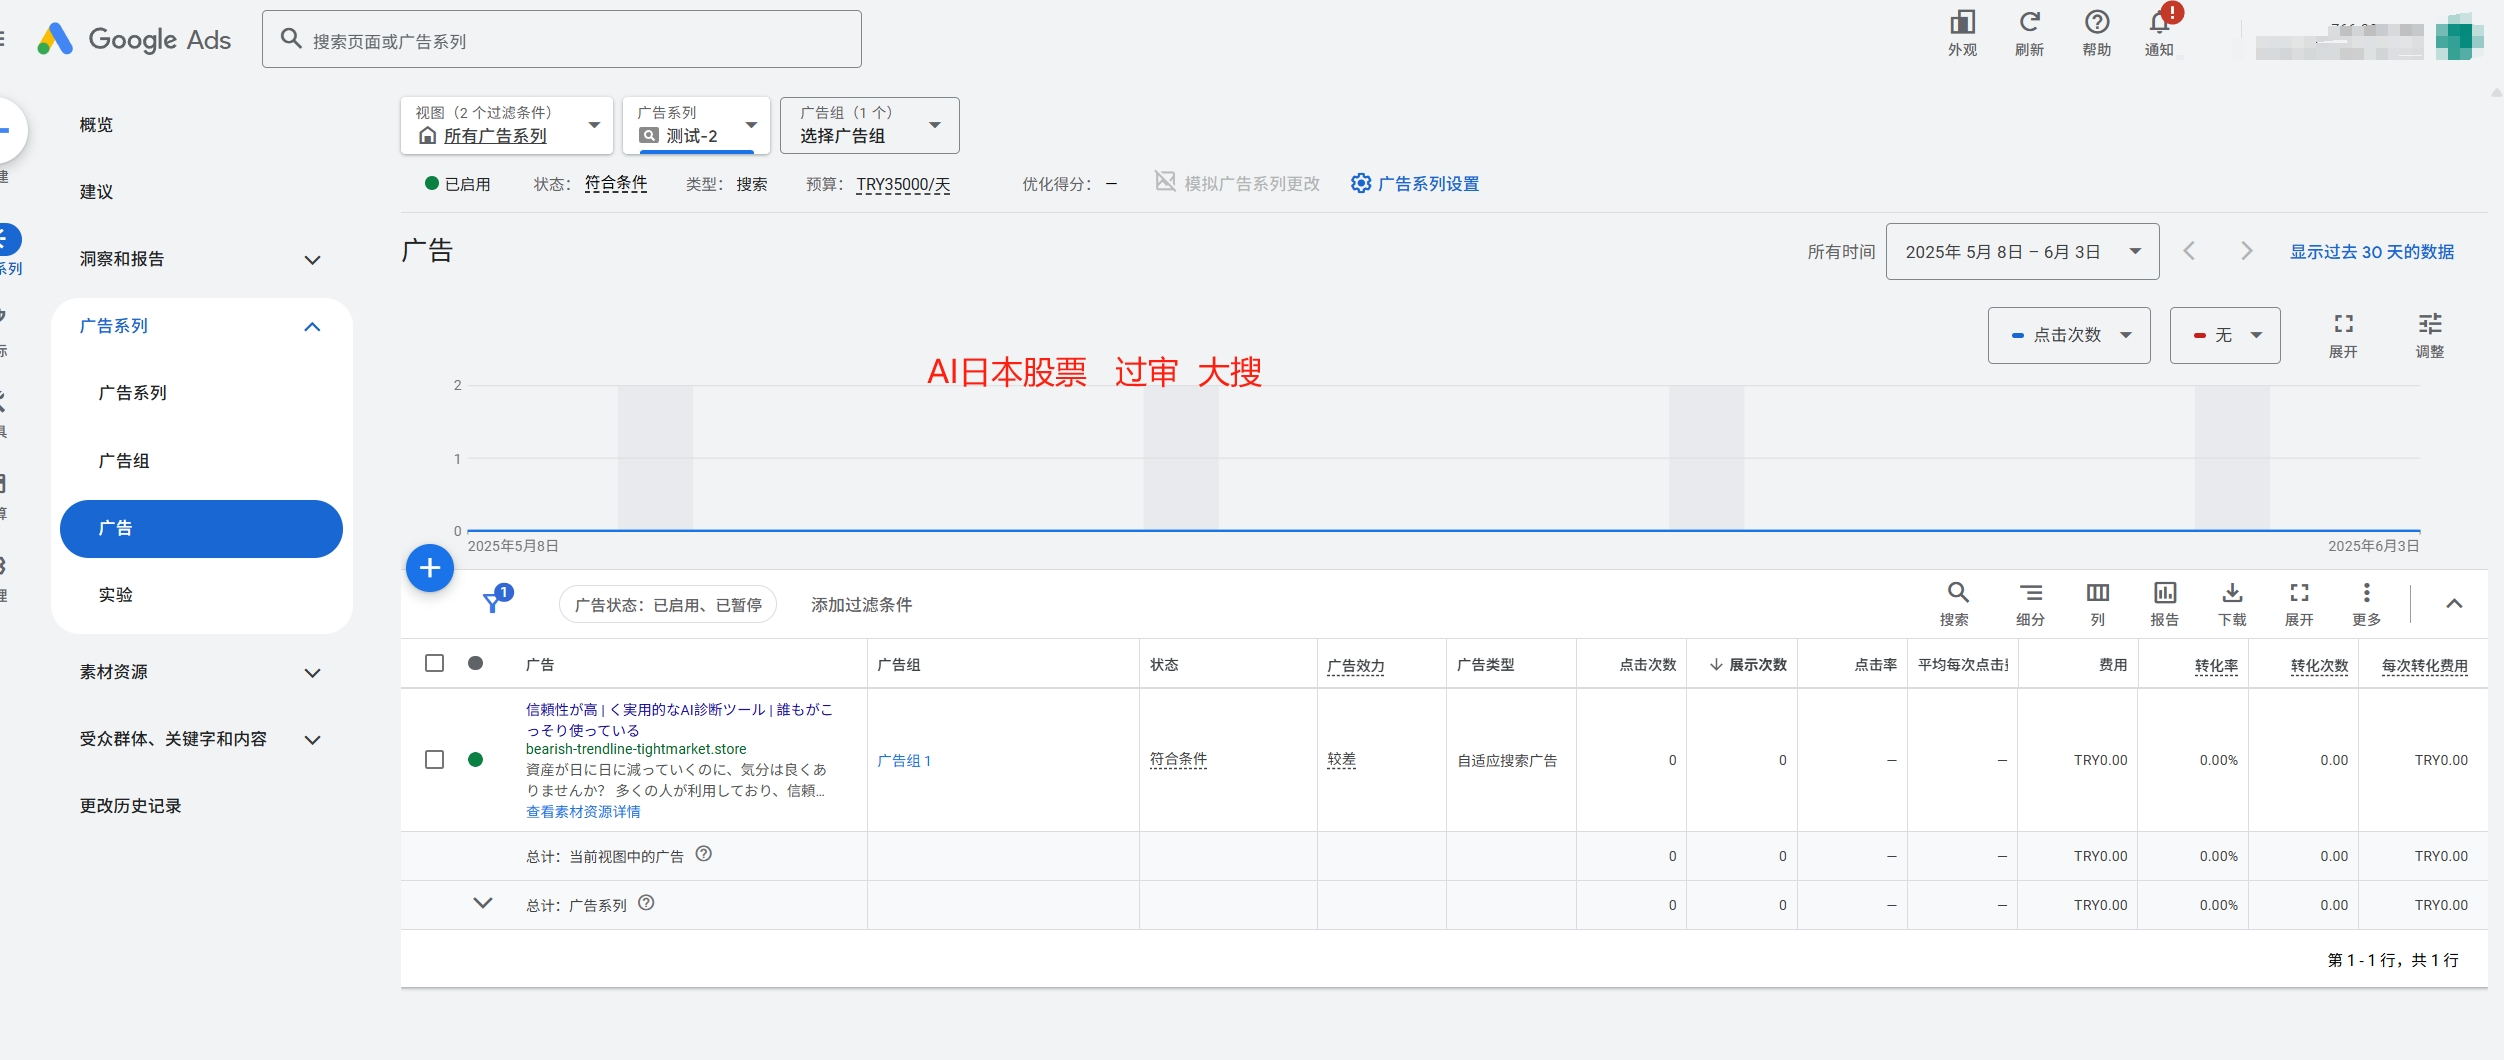Click the 每次转化费用 column header
The image size is (2504, 1060).
coord(2424,665)
